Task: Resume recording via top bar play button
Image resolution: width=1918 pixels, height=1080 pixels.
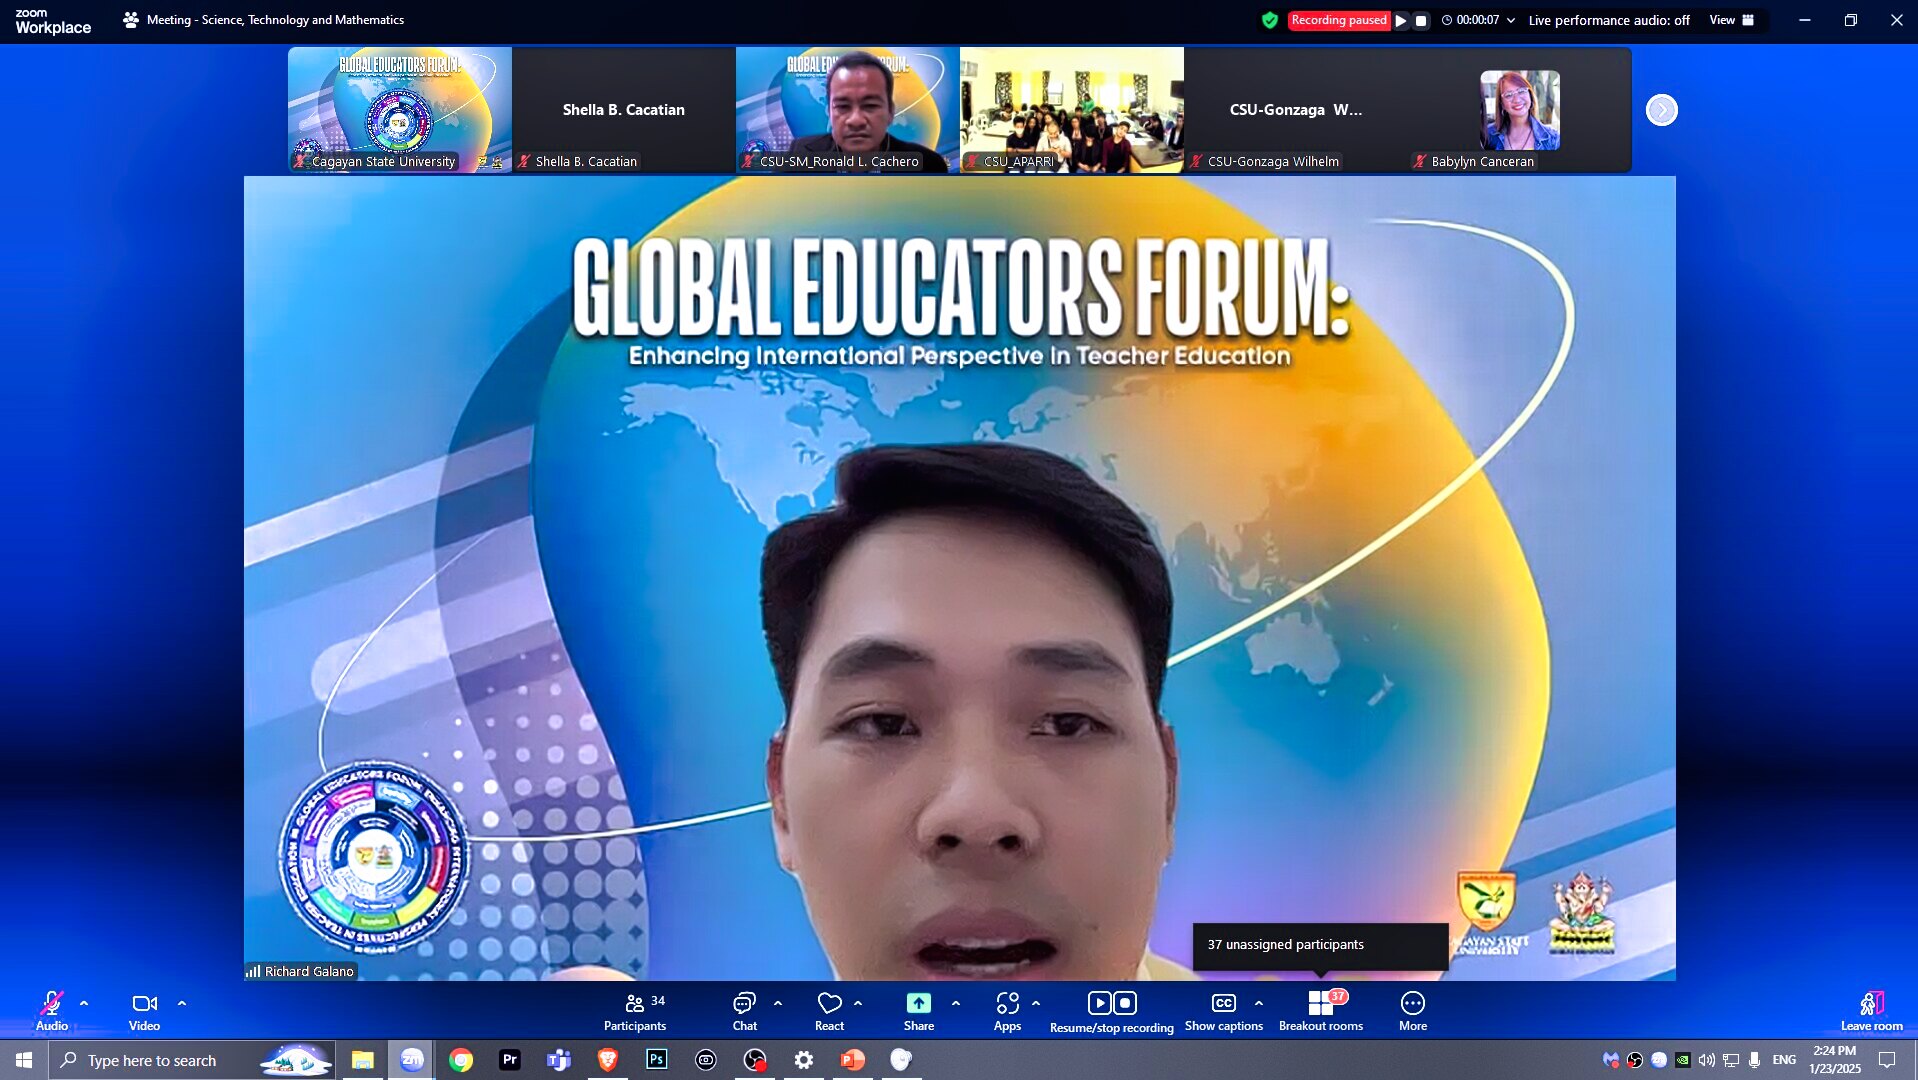Action: point(1401,20)
